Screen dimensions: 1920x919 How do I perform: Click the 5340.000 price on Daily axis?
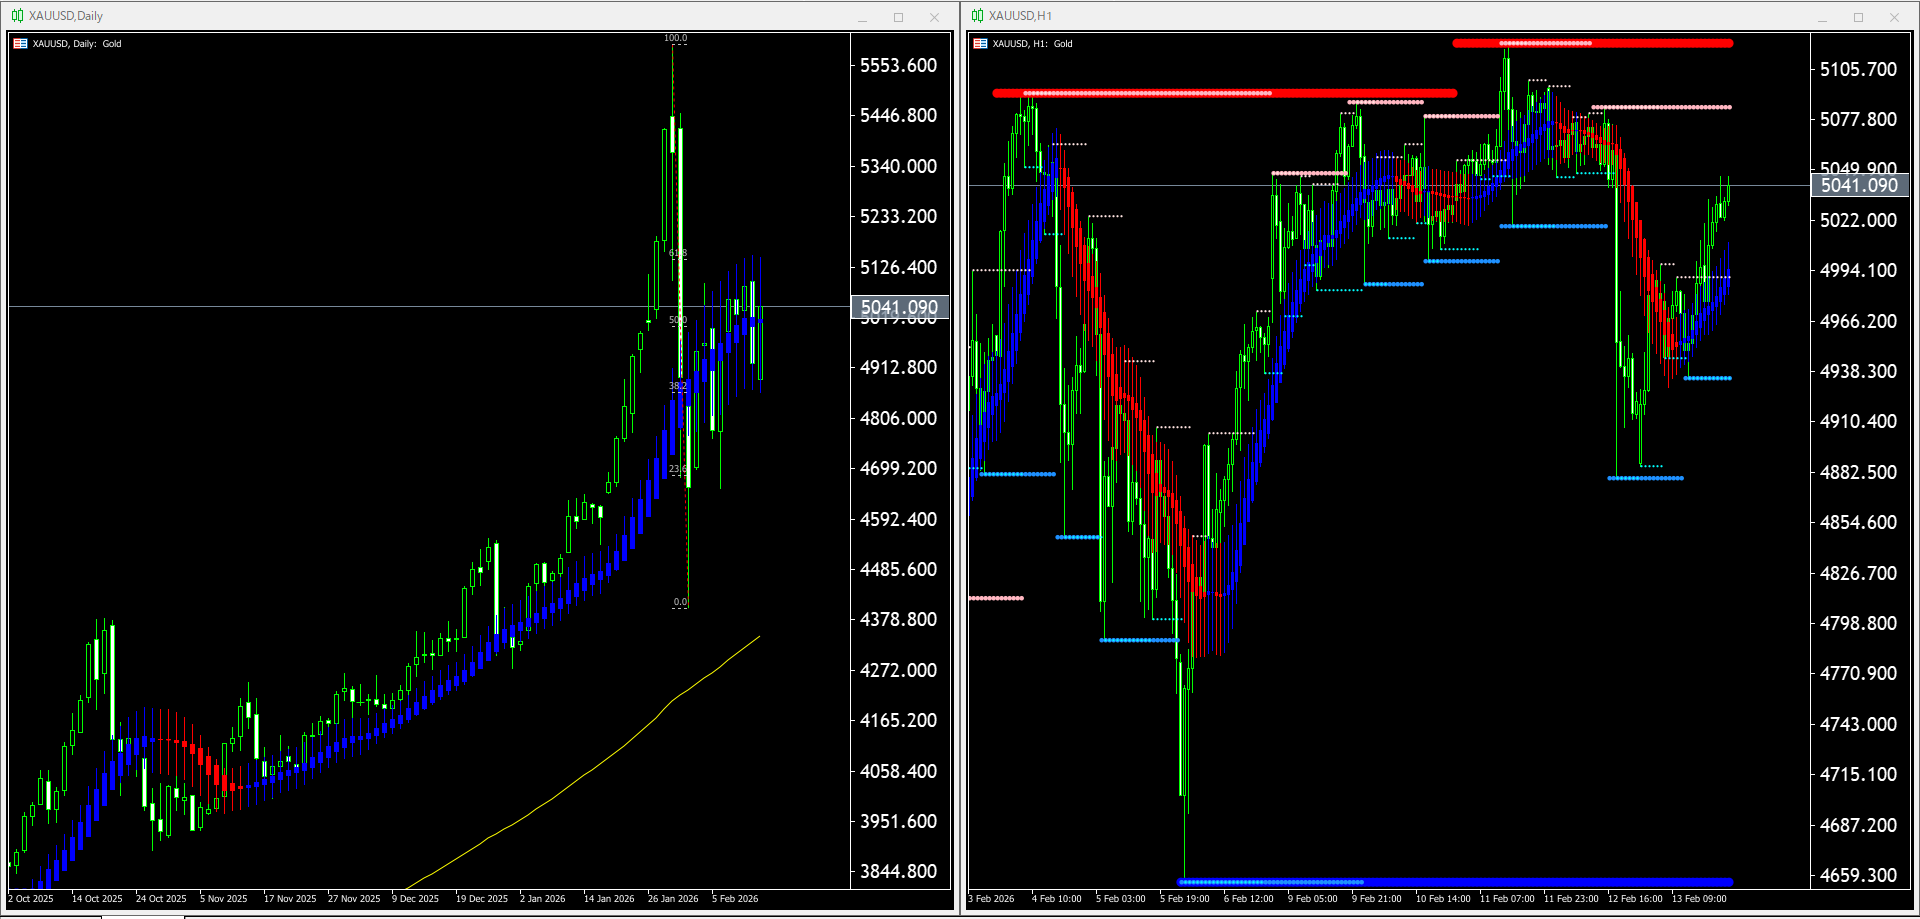(898, 166)
